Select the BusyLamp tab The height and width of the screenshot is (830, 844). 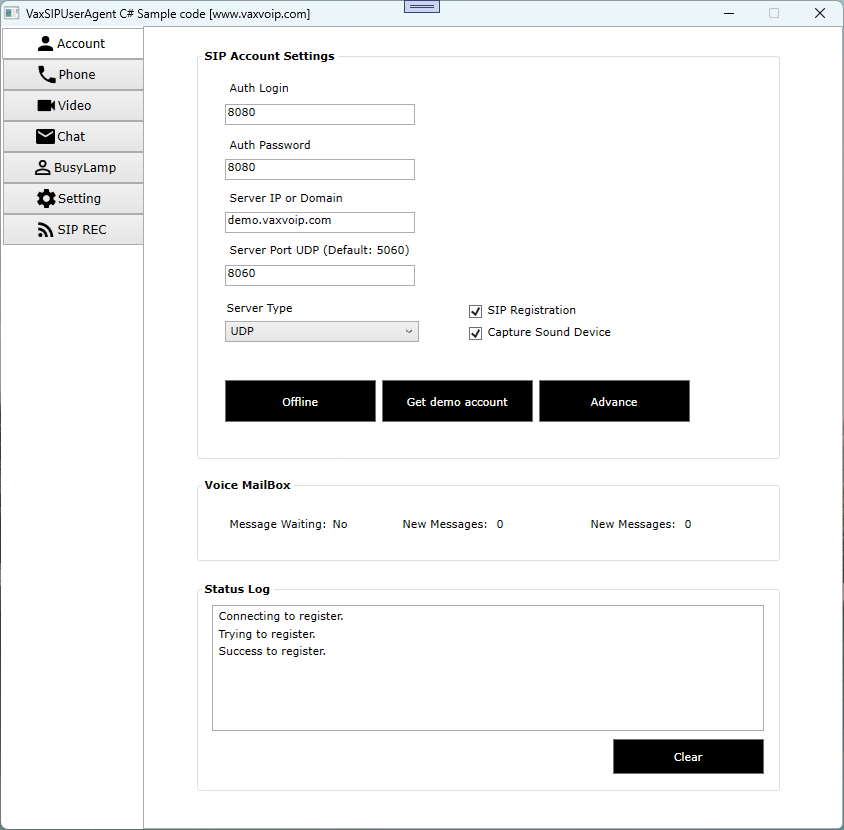point(73,168)
